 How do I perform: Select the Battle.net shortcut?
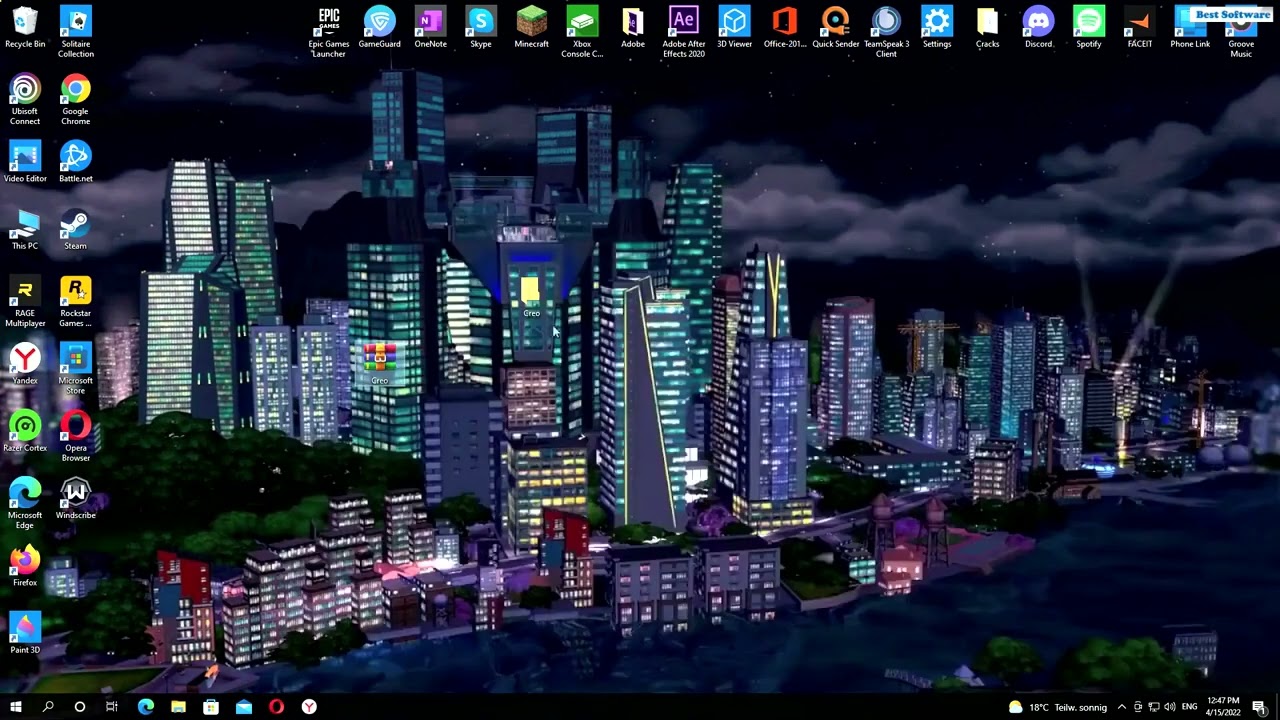[x=76, y=162]
